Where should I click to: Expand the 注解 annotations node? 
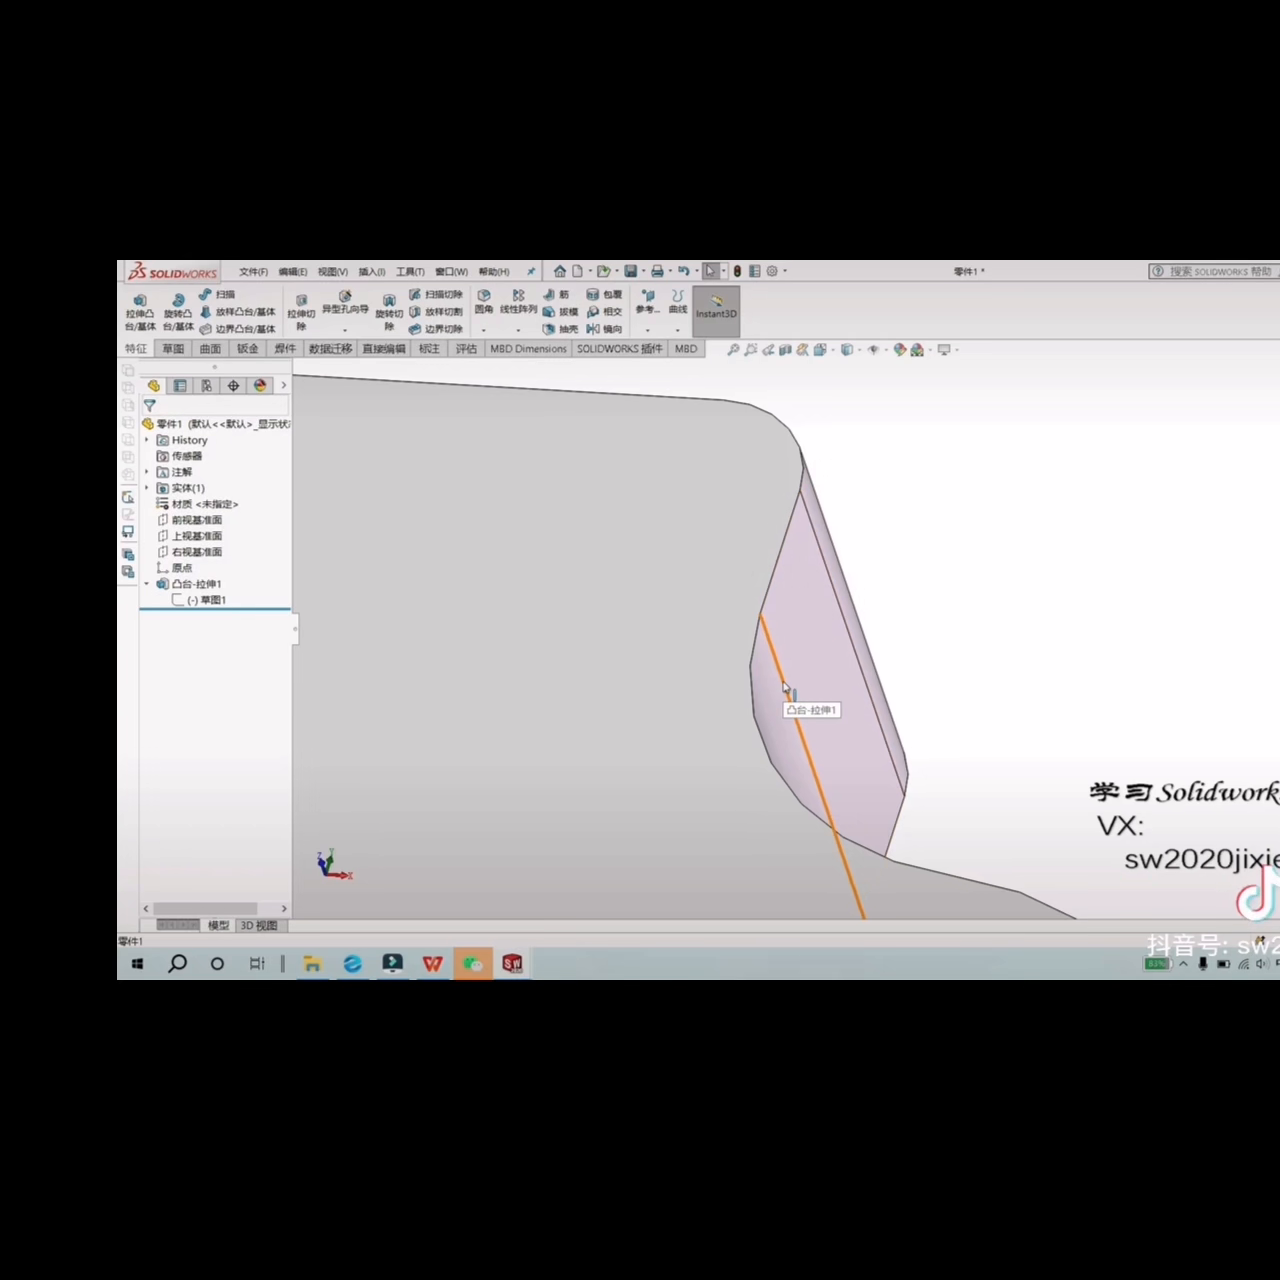pos(147,472)
